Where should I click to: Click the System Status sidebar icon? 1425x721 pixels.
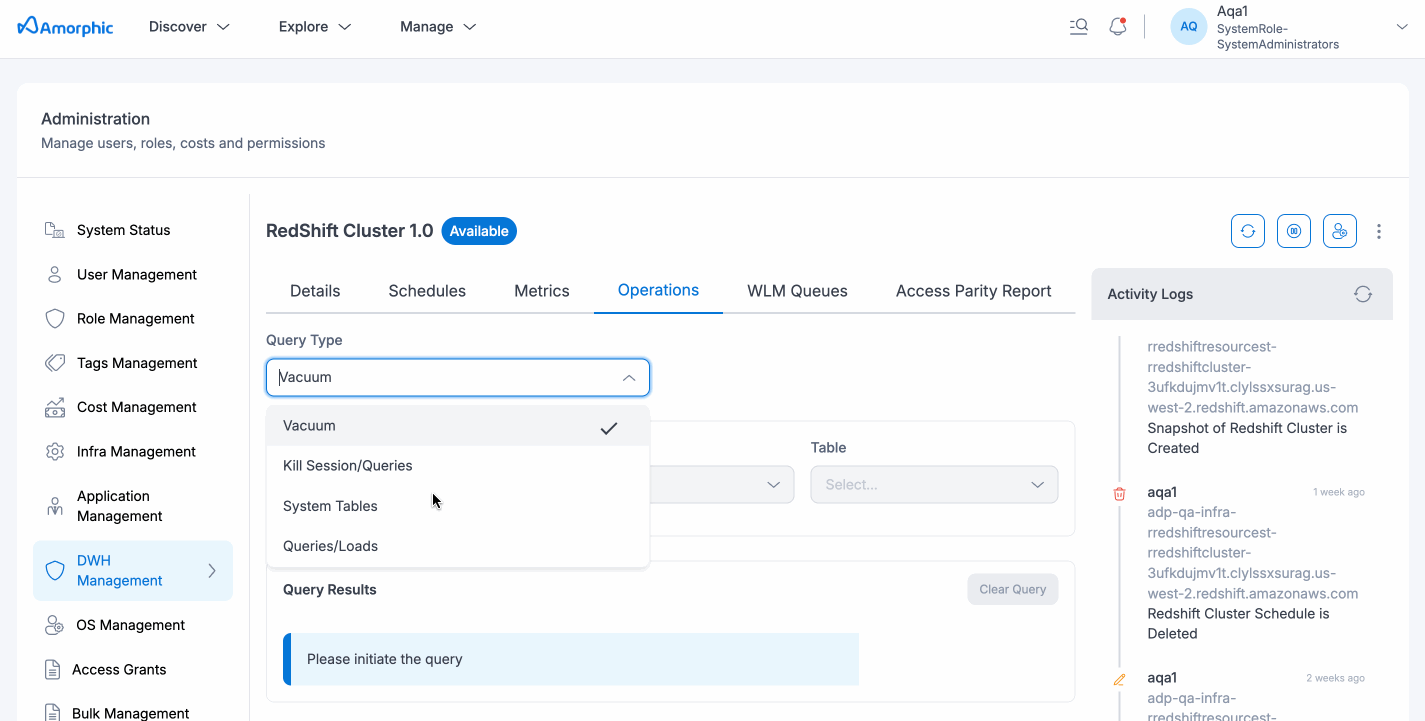[x=55, y=230]
